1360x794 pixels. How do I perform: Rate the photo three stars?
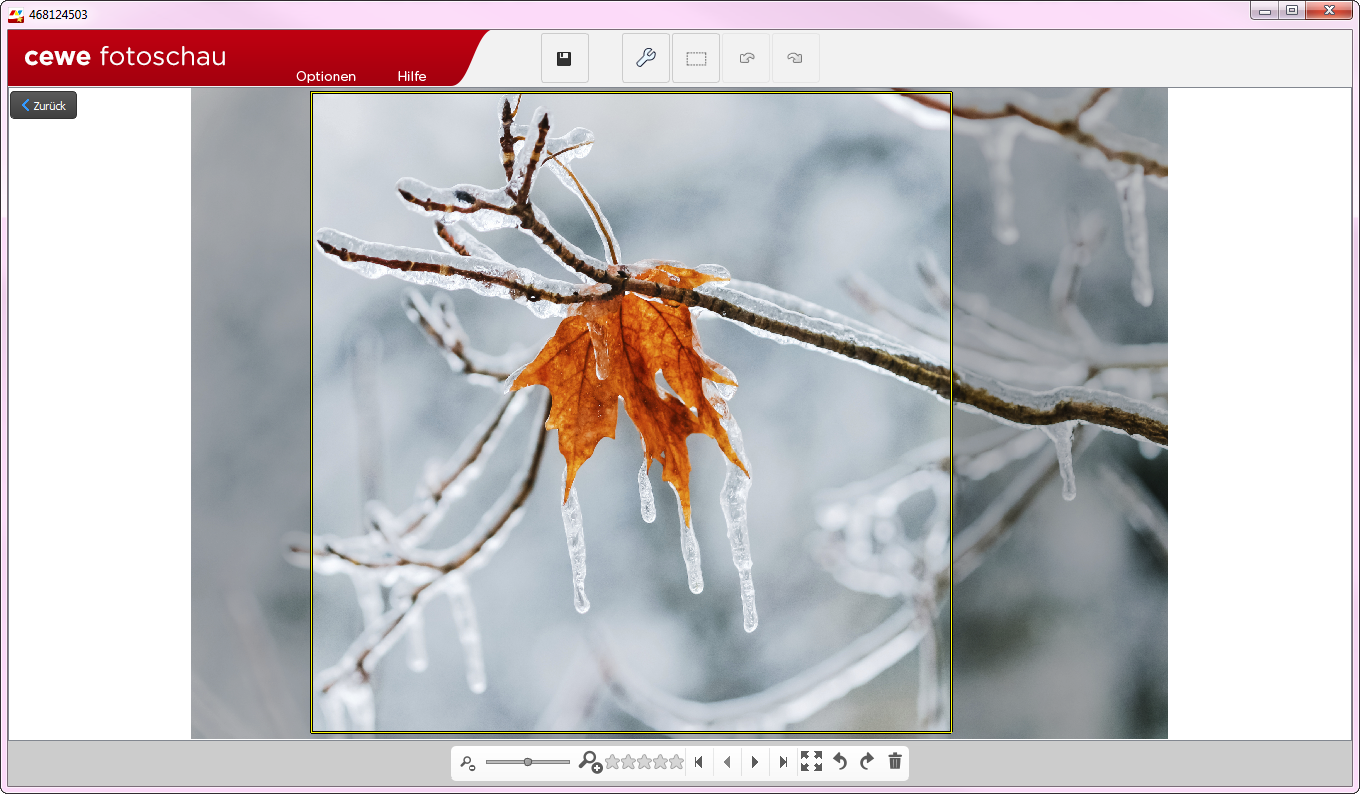(644, 762)
